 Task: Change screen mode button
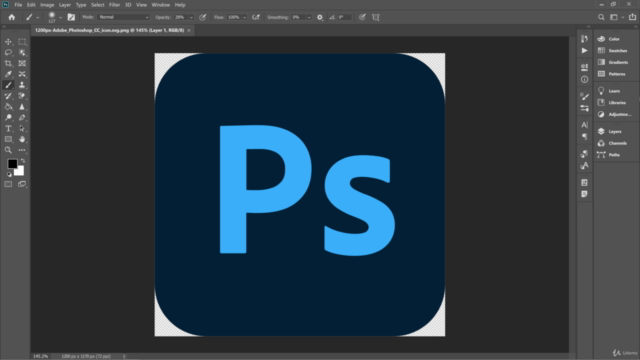point(22,184)
